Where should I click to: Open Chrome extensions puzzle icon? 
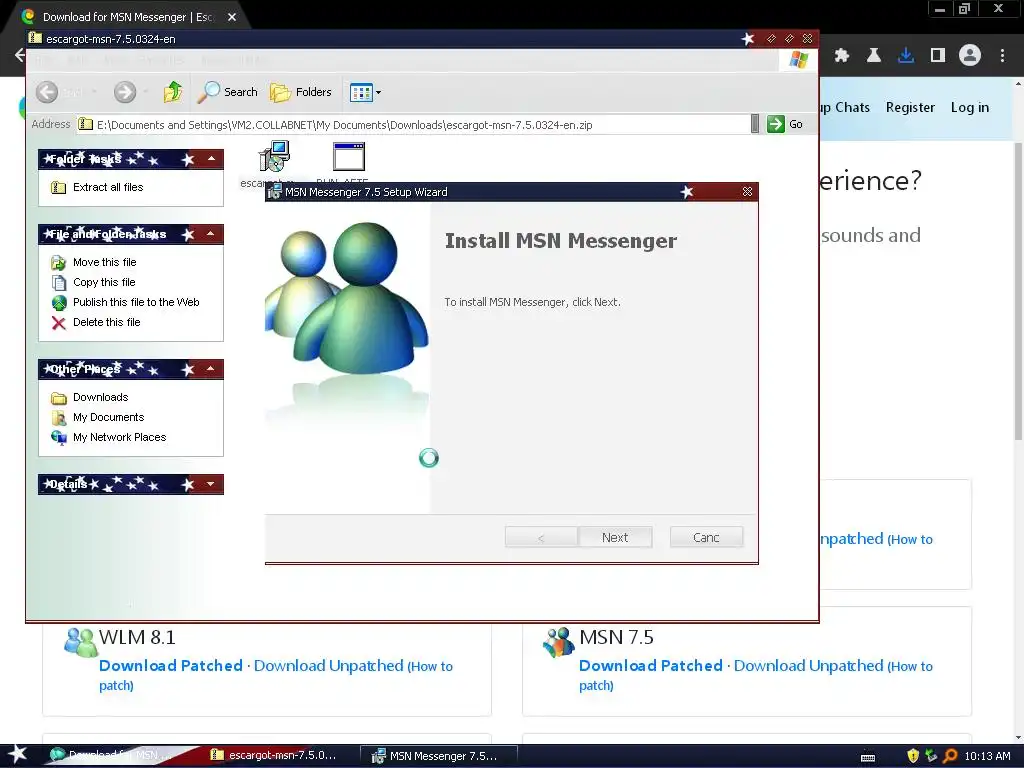(x=842, y=56)
